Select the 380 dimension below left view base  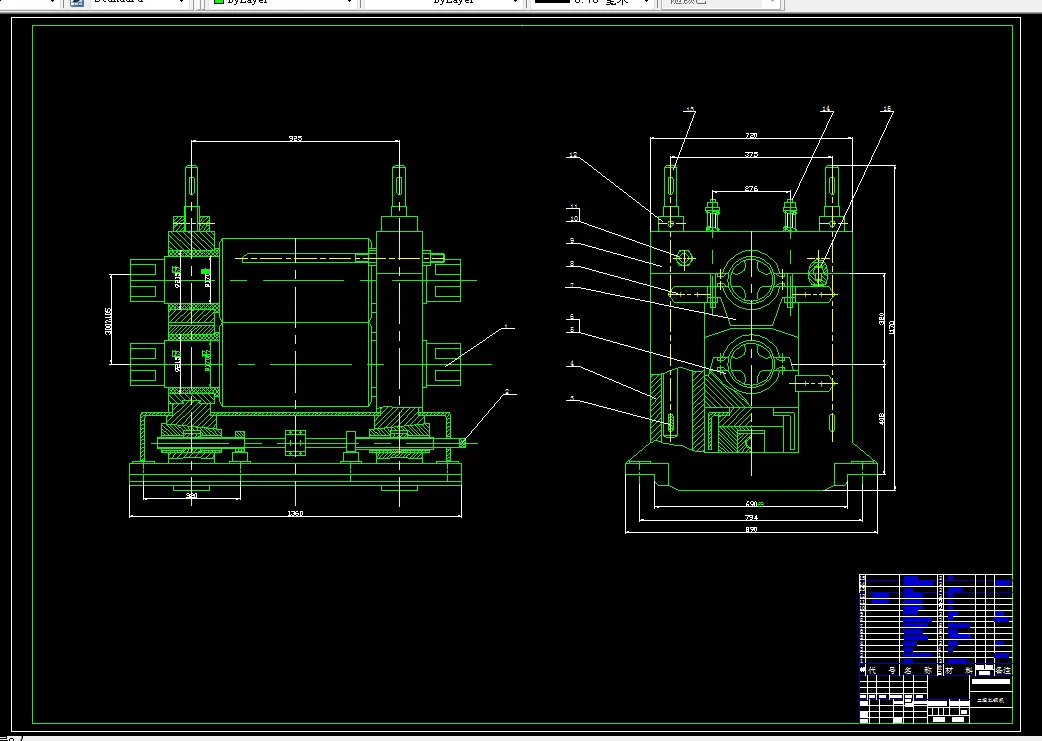click(x=191, y=496)
